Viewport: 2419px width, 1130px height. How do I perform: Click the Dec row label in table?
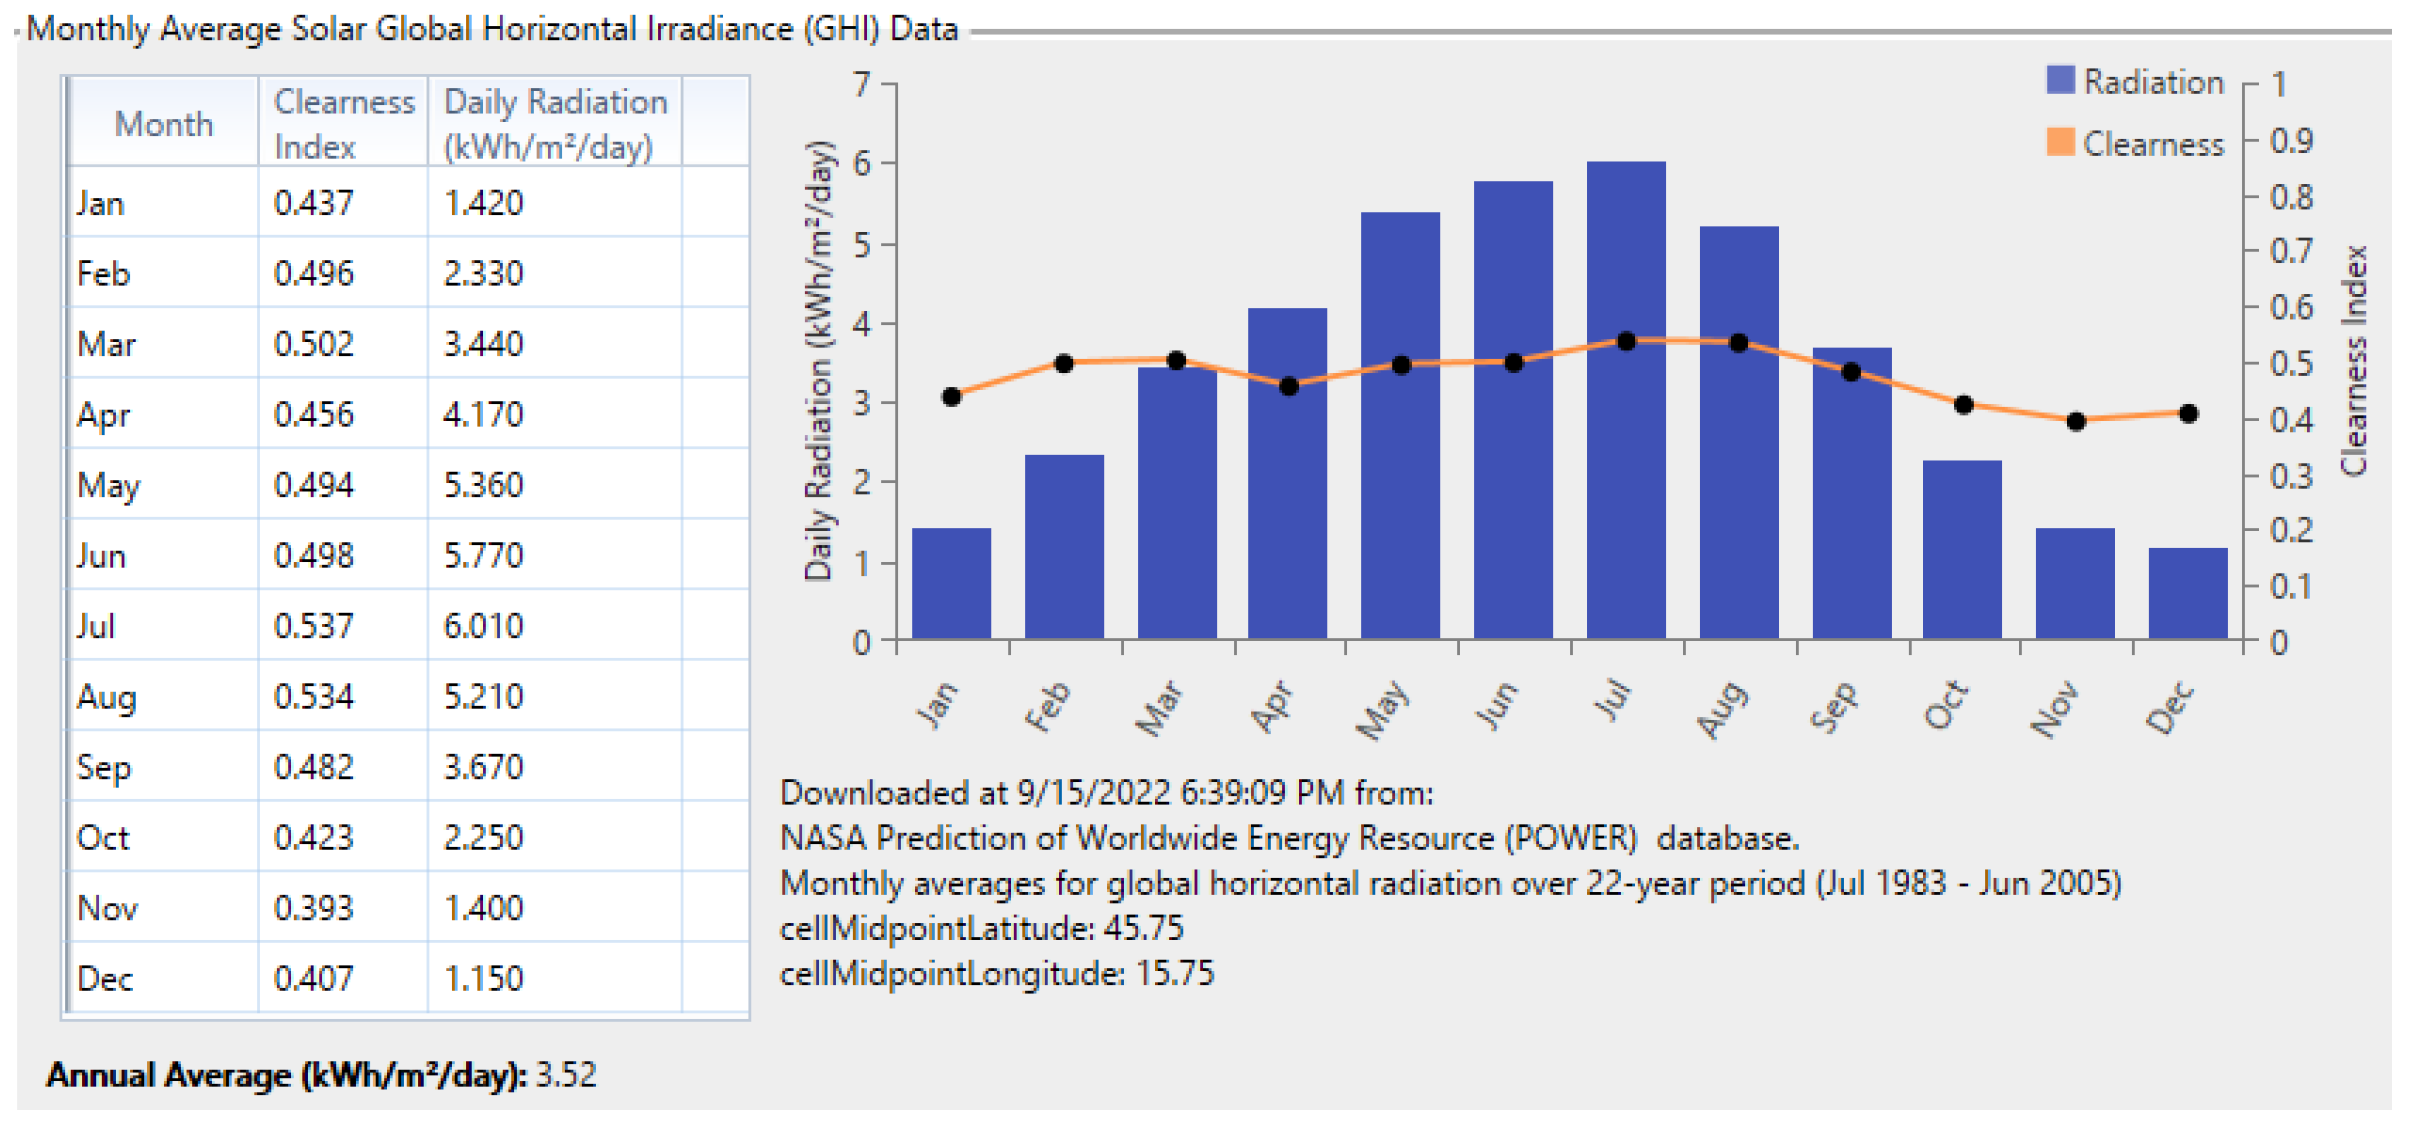(105, 978)
